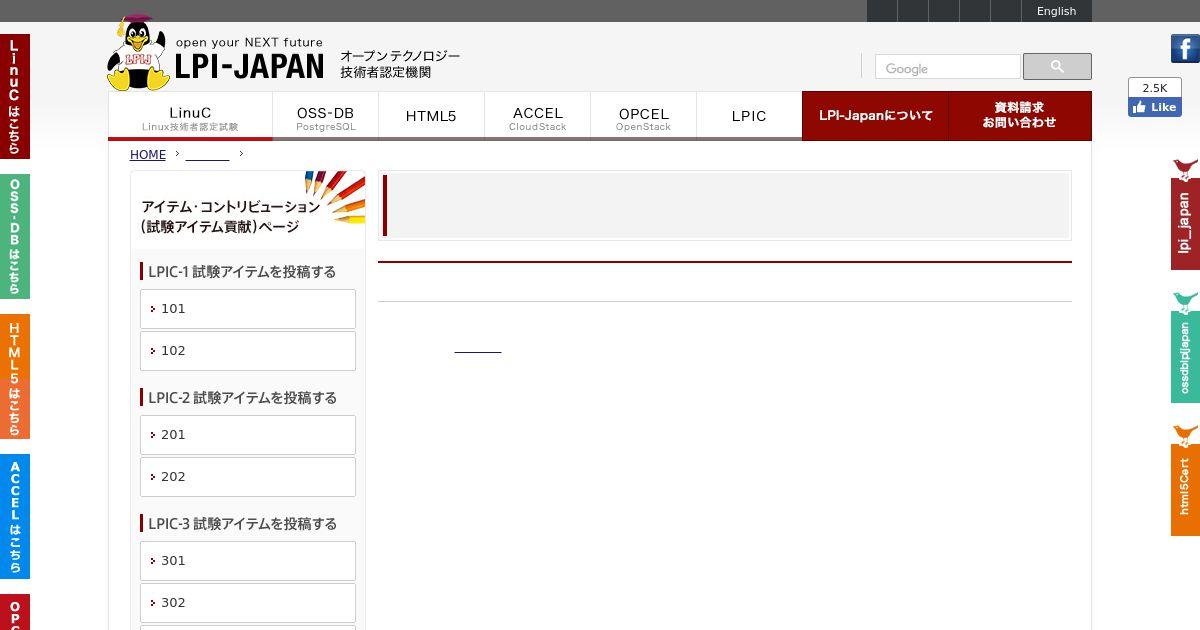This screenshot has width=1200, height=630.
Task: Open the html5Cert Twitter side tab
Action: point(1185,480)
